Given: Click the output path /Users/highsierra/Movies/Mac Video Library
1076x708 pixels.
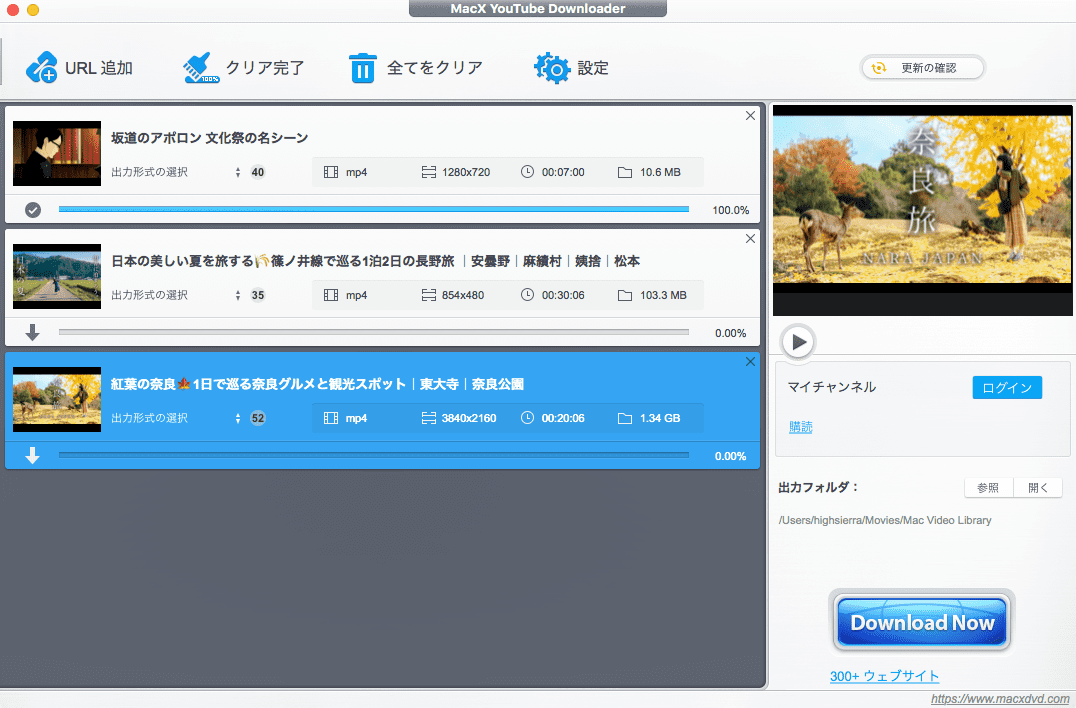Looking at the screenshot, I should 885,520.
